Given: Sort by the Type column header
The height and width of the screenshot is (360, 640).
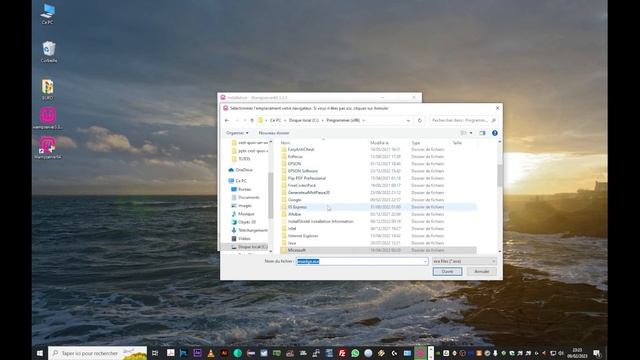Looking at the screenshot, I should point(416,143).
